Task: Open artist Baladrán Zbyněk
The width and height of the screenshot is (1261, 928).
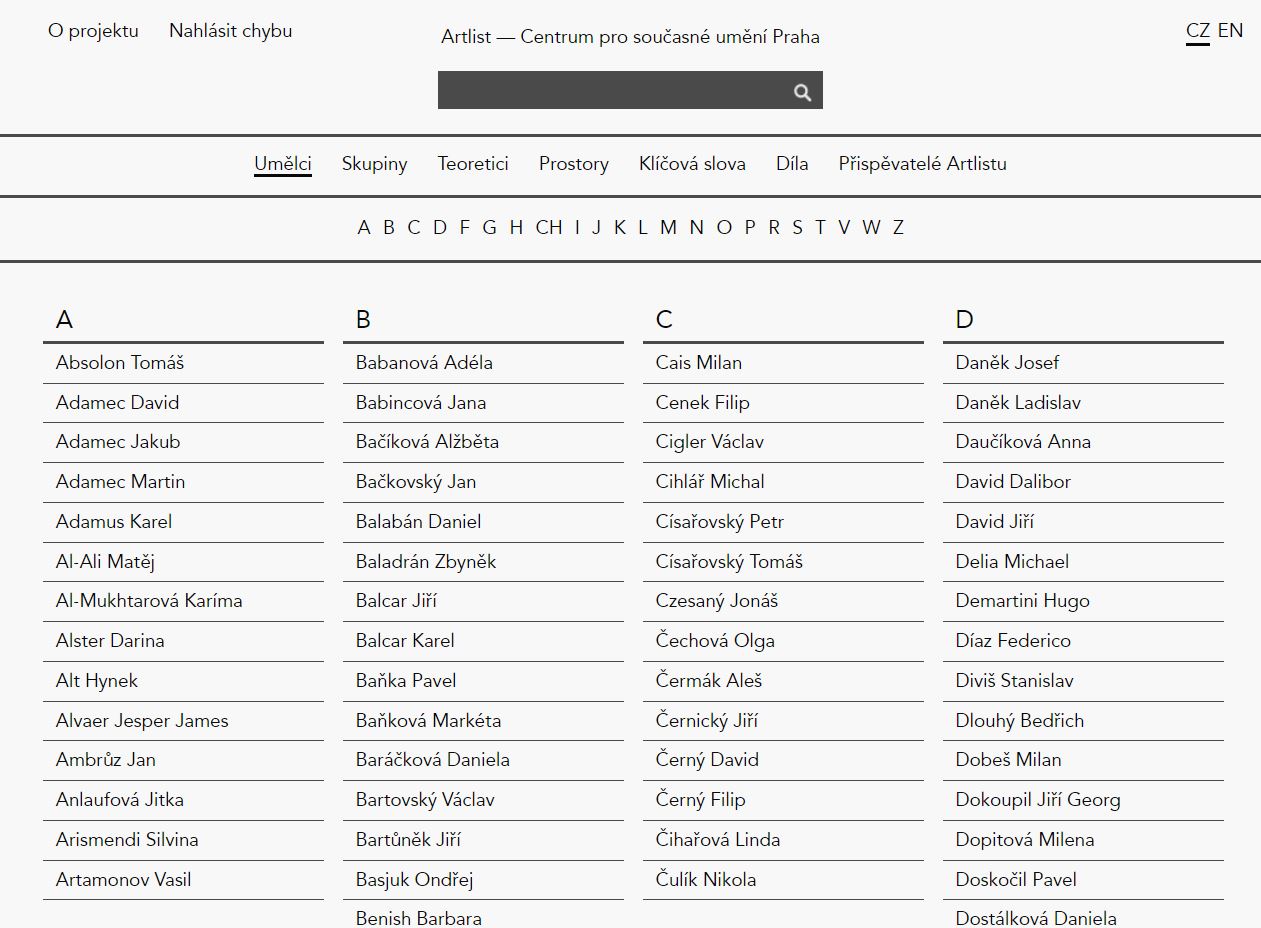Action: tap(426, 562)
